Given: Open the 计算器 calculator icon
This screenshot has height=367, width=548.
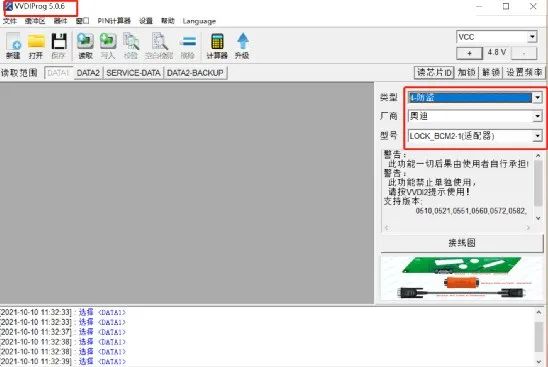Looking at the screenshot, I should click(217, 45).
